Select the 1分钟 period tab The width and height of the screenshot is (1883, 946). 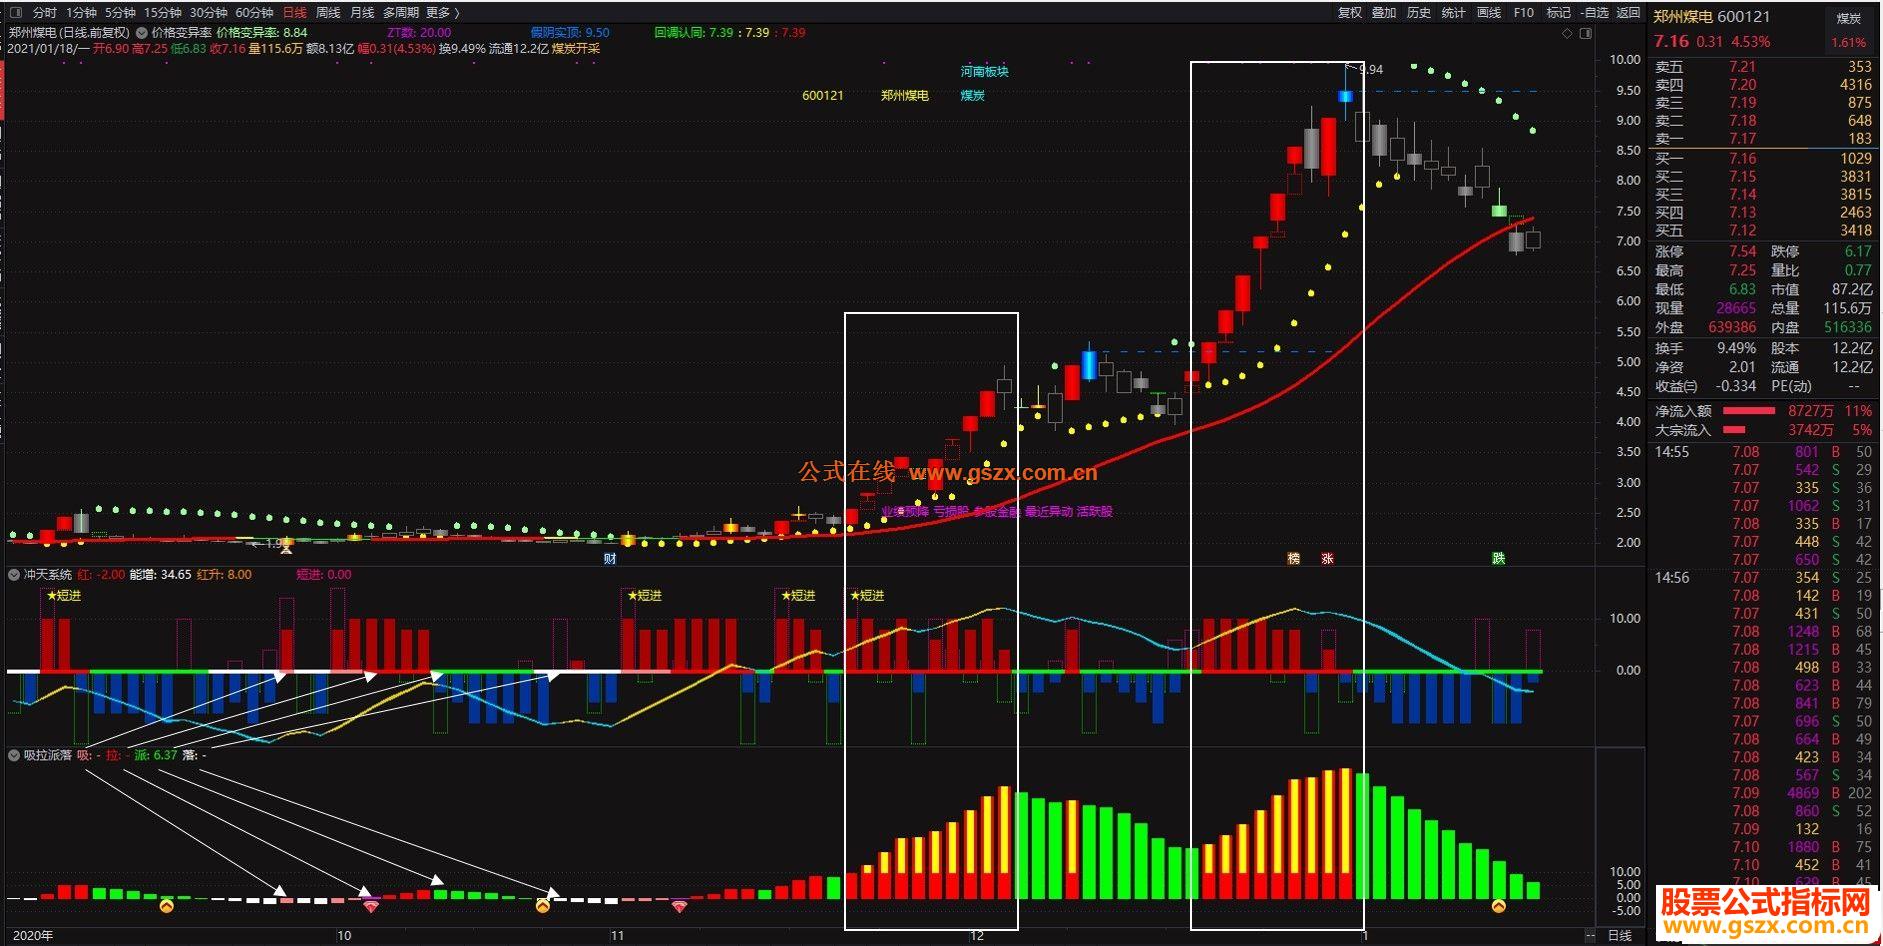pyautogui.click(x=82, y=13)
